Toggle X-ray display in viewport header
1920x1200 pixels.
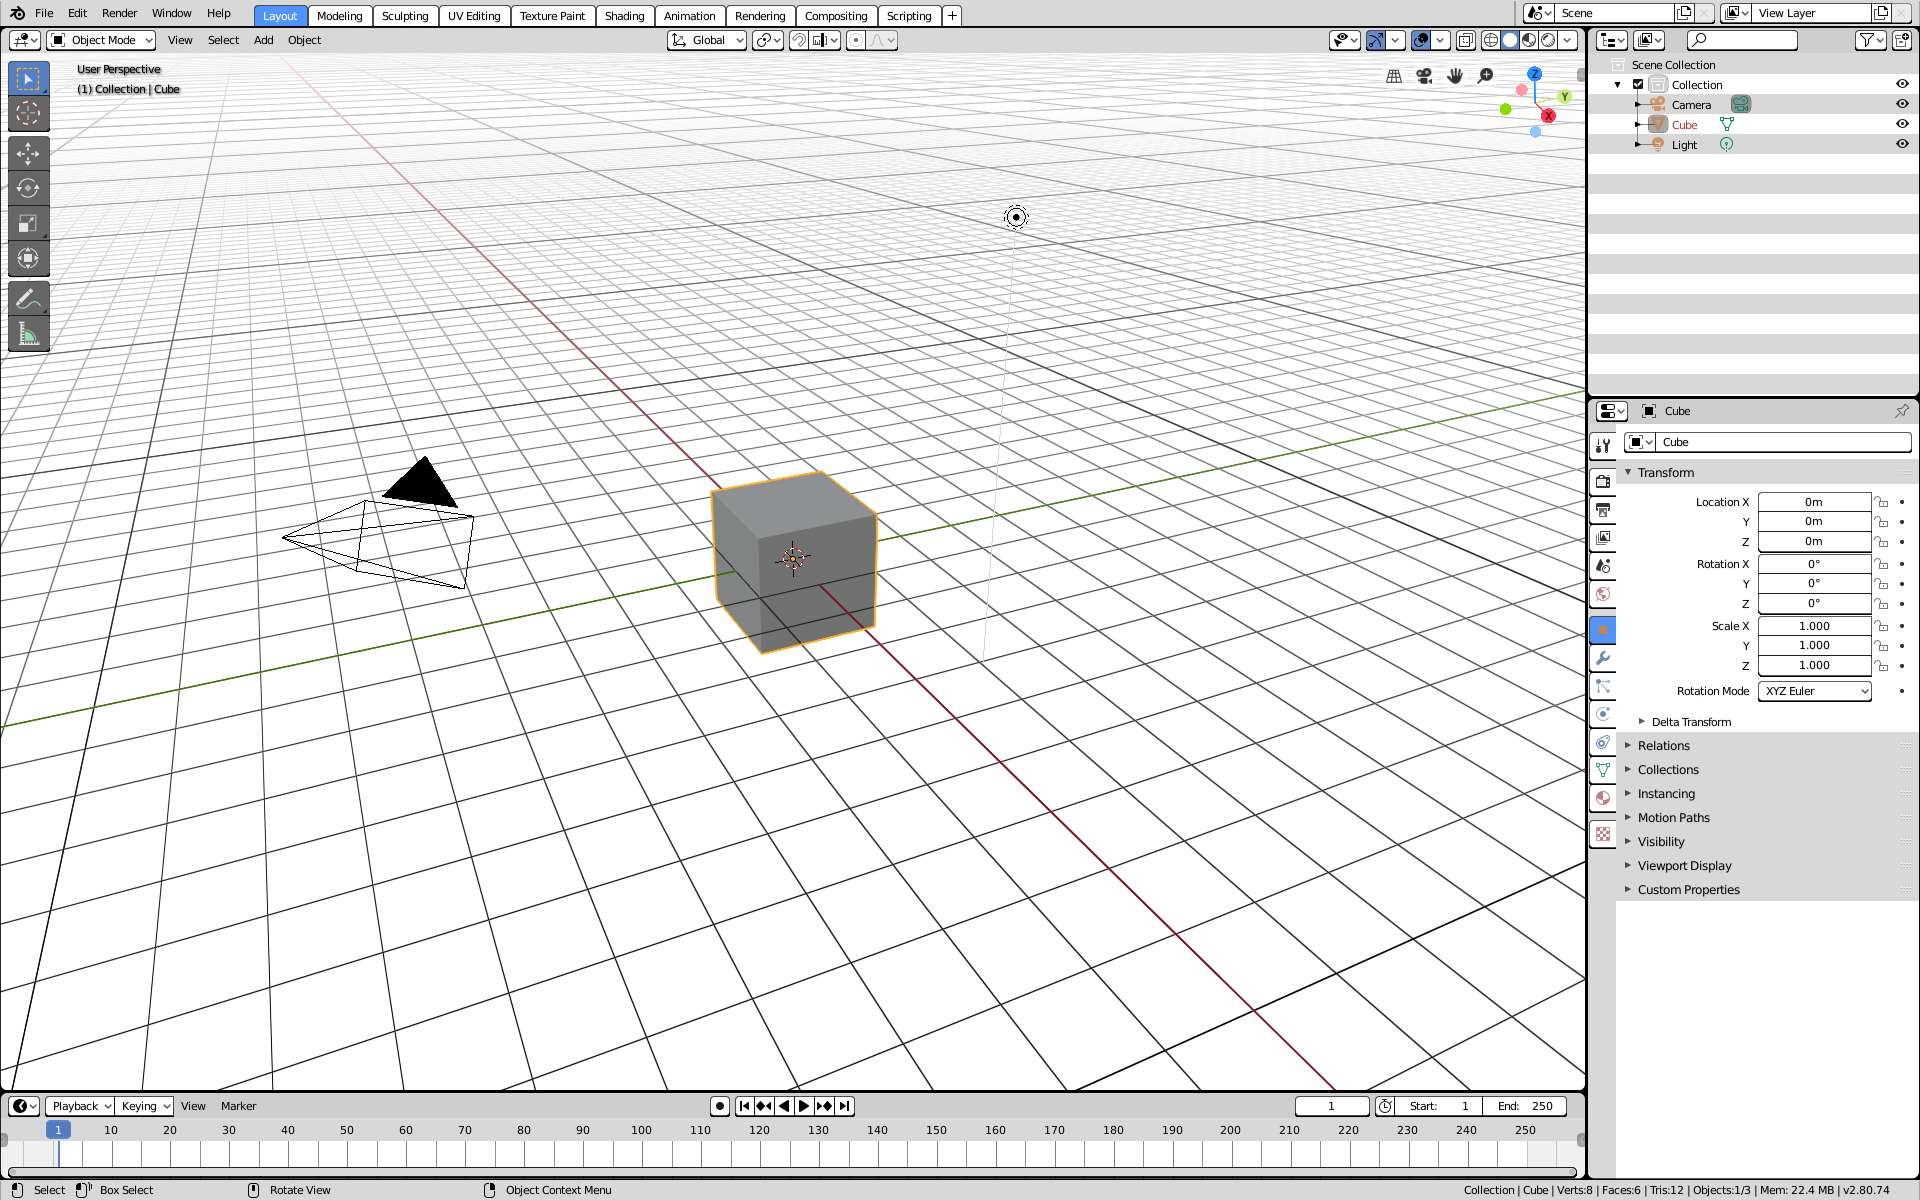point(1465,40)
